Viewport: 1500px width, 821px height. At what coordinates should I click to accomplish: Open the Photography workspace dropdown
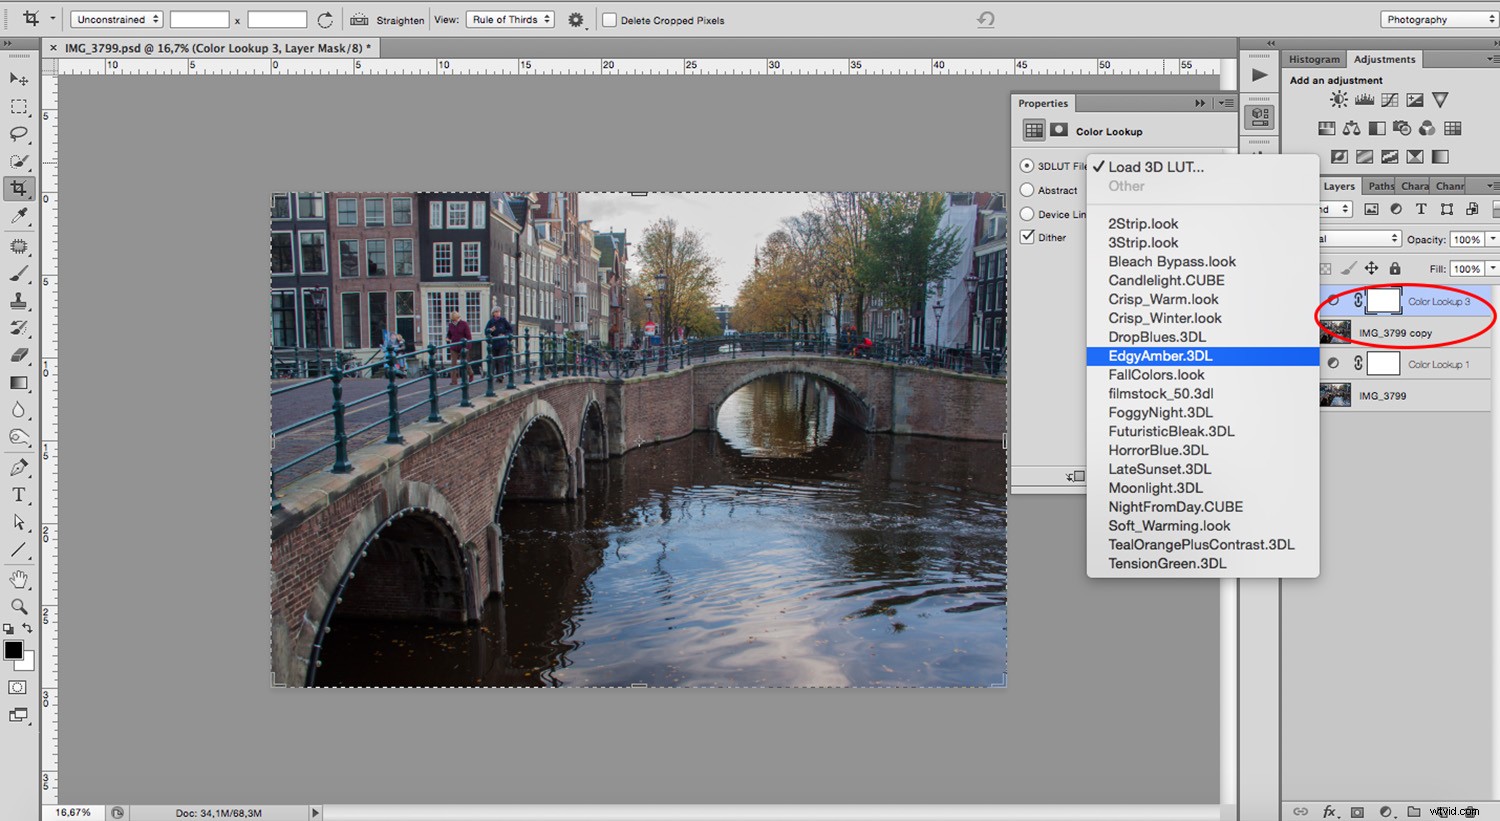tap(1437, 19)
